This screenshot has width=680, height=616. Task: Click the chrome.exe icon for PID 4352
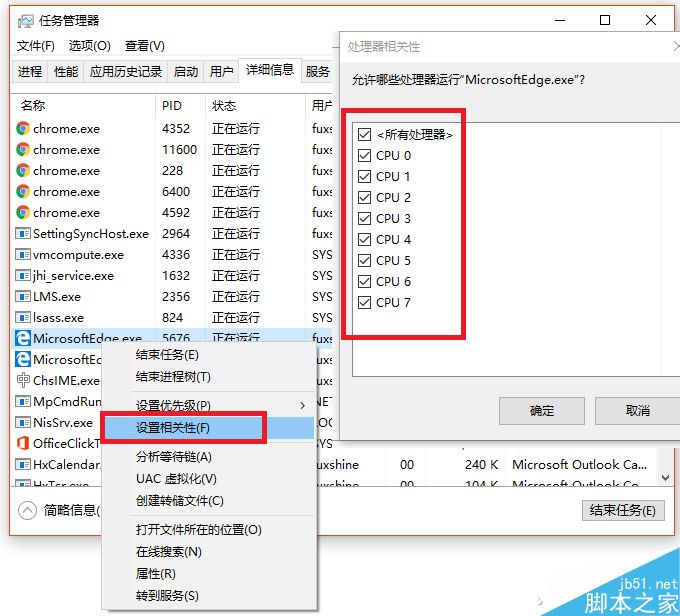point(23,128)
